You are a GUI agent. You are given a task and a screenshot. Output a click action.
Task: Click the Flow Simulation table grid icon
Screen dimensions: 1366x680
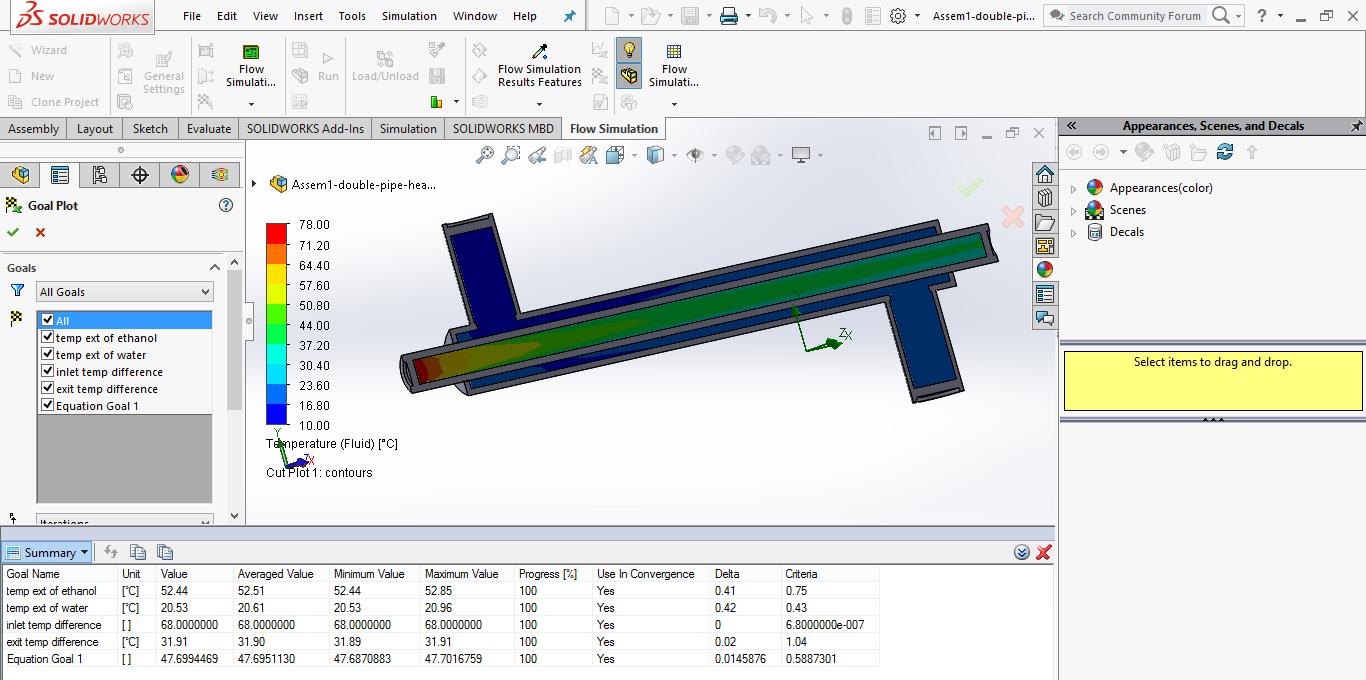point(674,51)
